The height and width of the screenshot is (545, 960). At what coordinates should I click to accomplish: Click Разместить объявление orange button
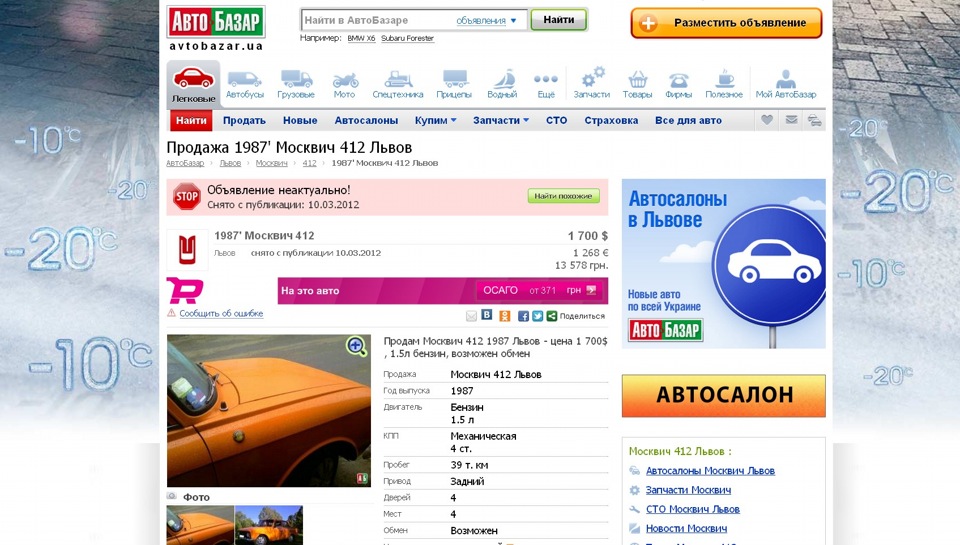(726, 23)
